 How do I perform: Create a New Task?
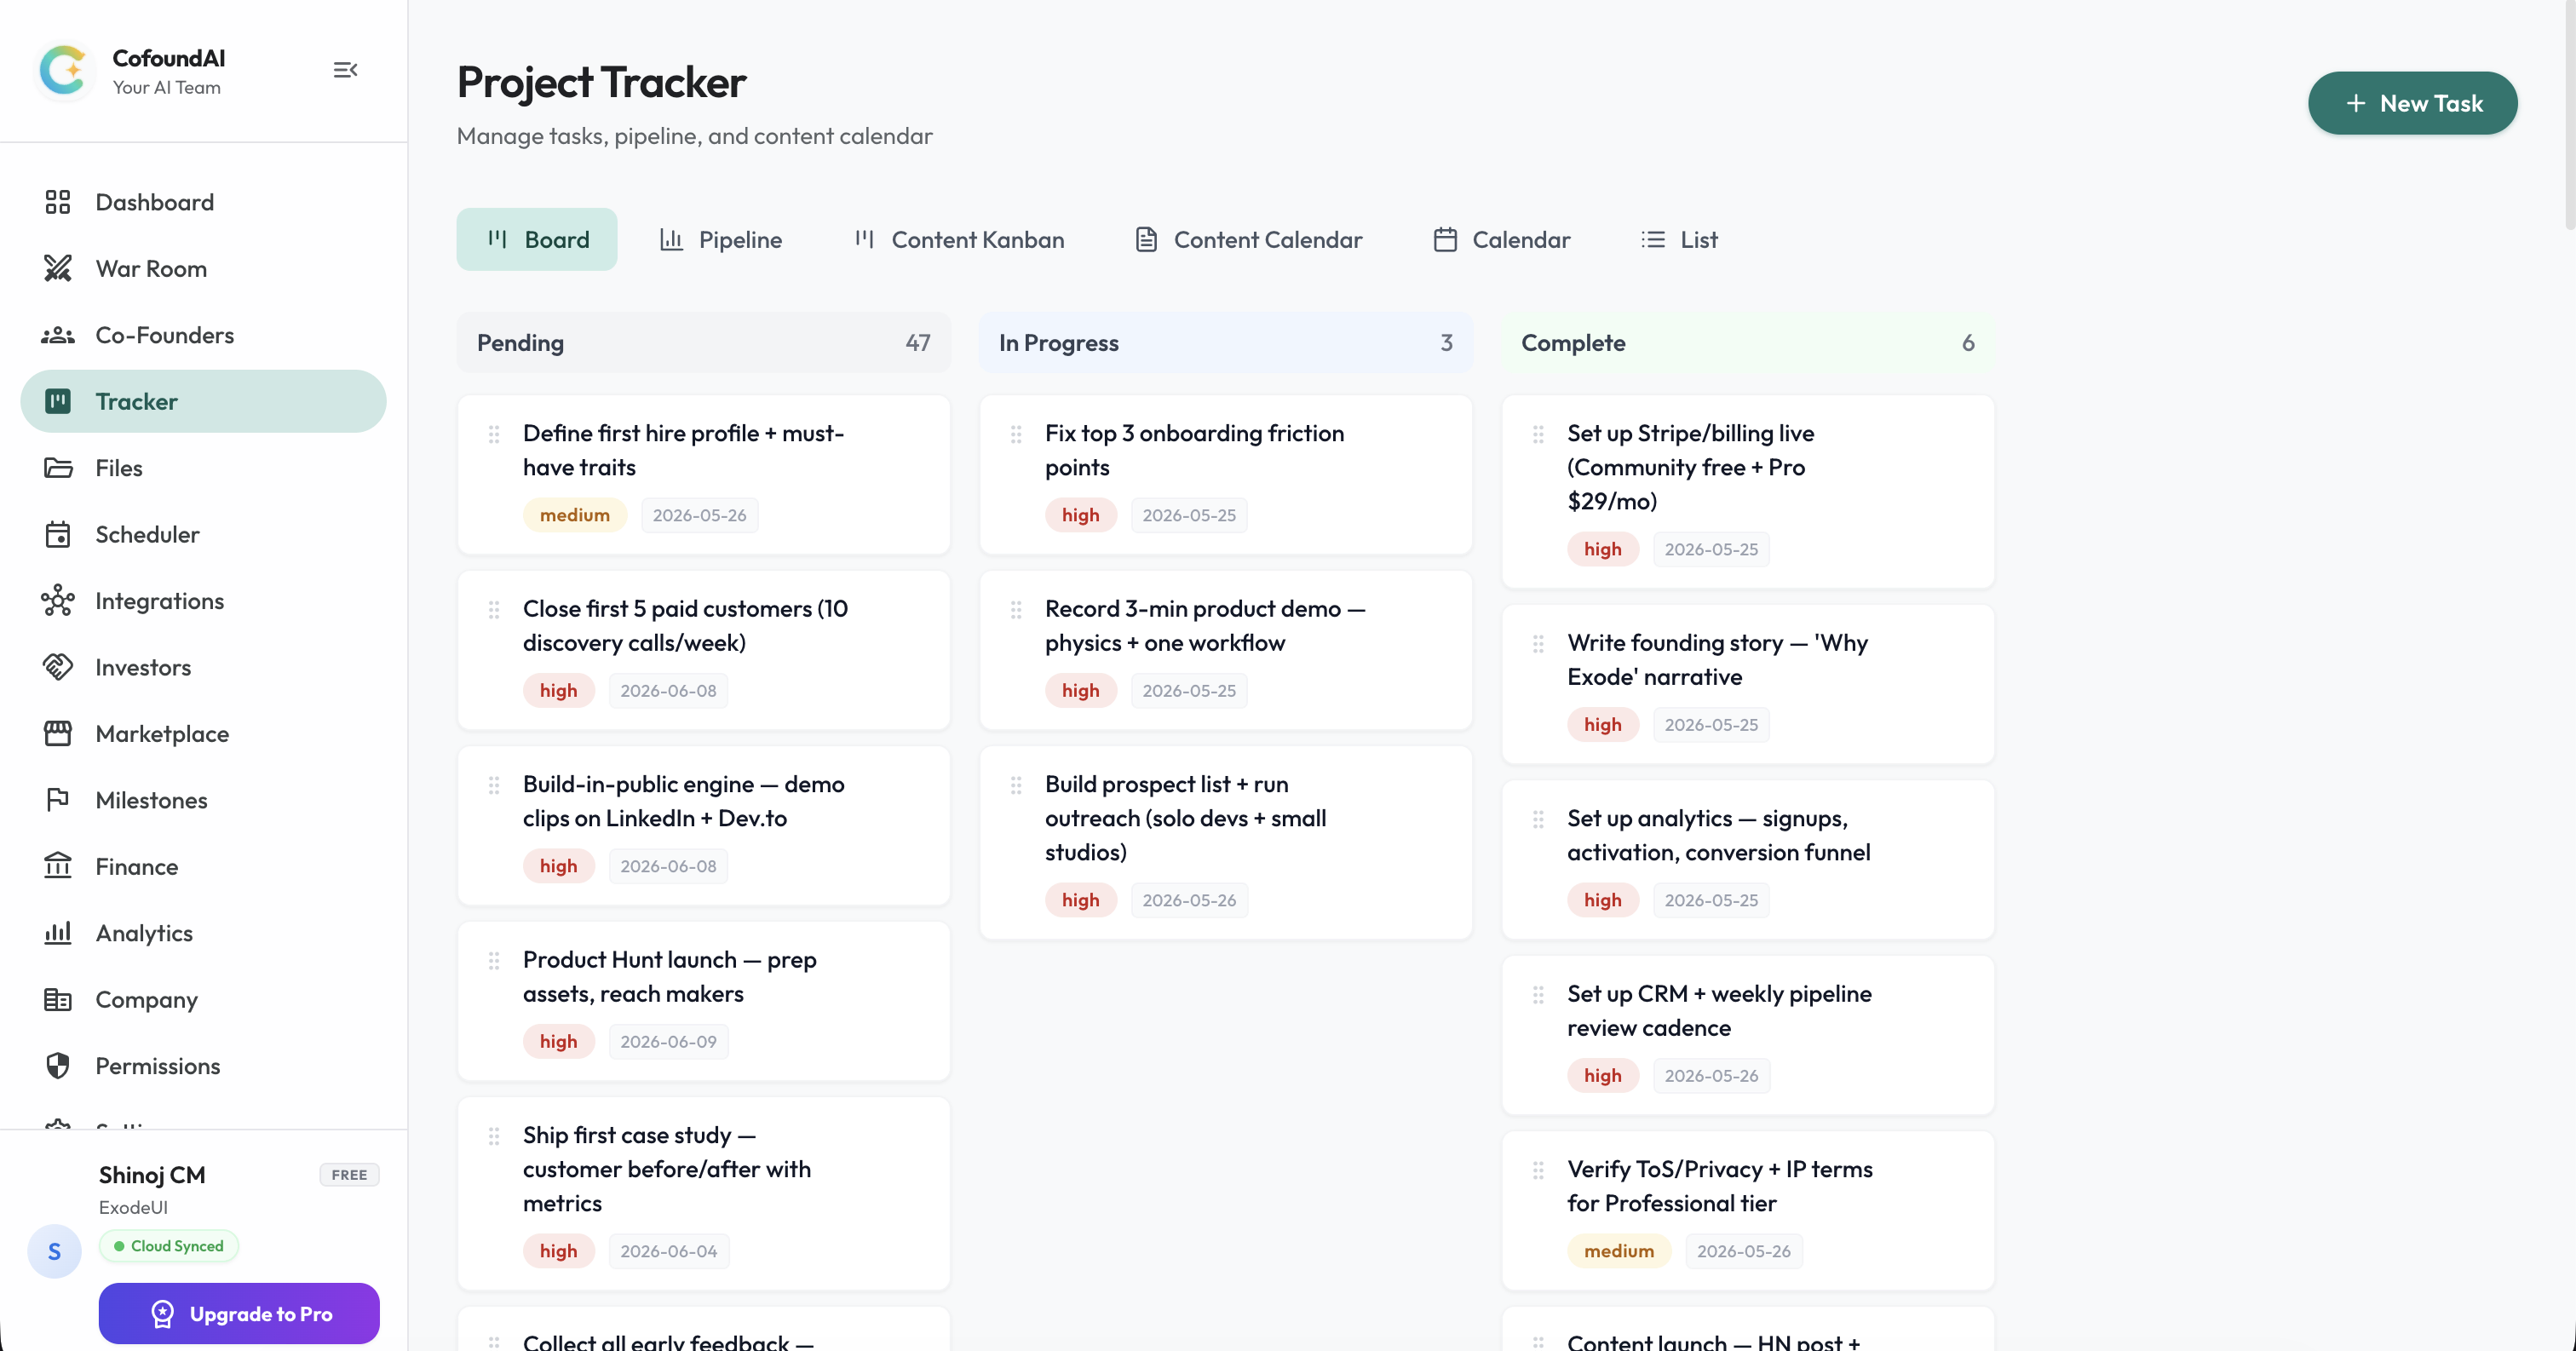pyautogui.click(x=2412, y=103)
